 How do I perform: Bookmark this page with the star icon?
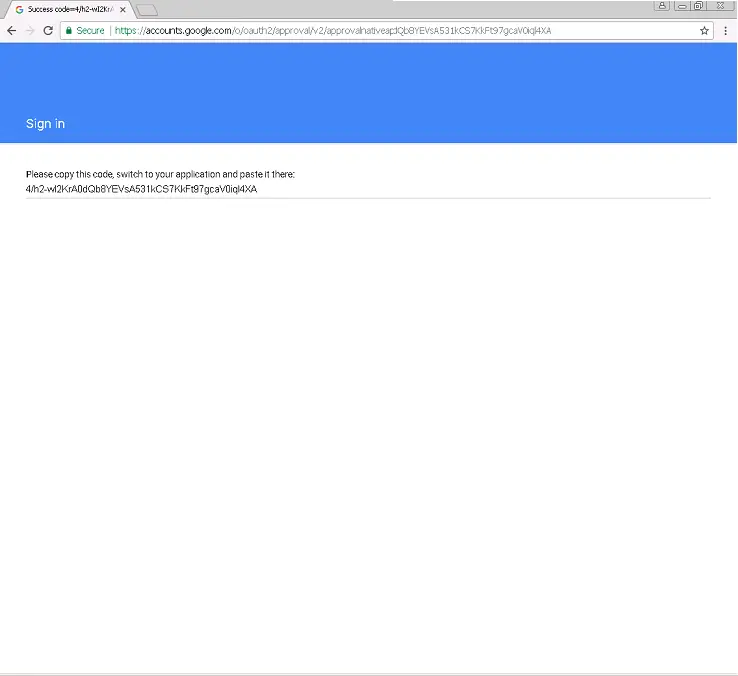(704, 31)
